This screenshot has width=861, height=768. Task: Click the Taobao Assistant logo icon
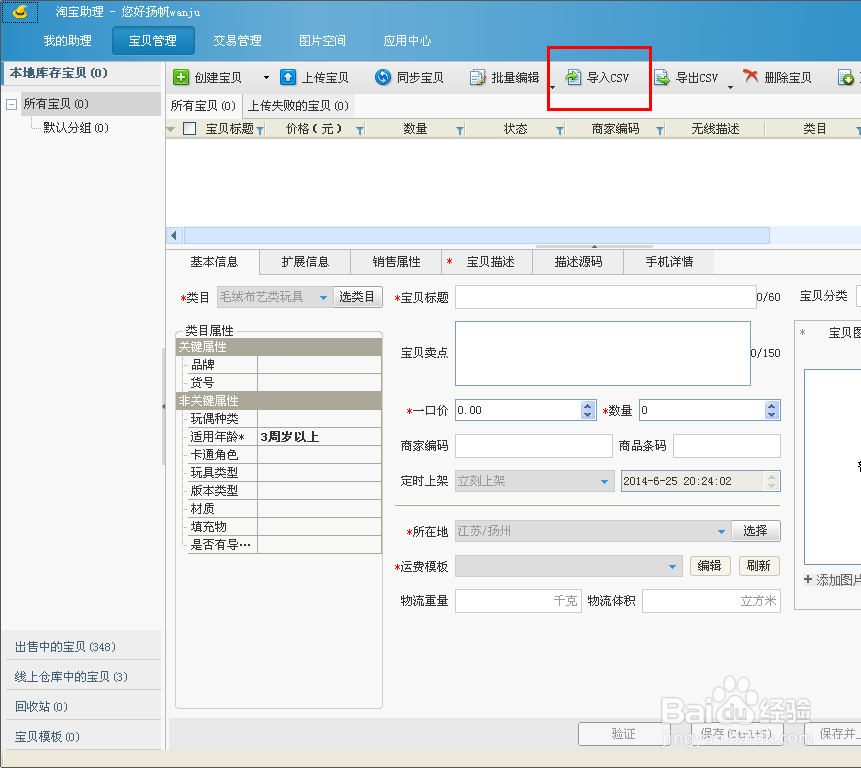click(x=20, y=12)
